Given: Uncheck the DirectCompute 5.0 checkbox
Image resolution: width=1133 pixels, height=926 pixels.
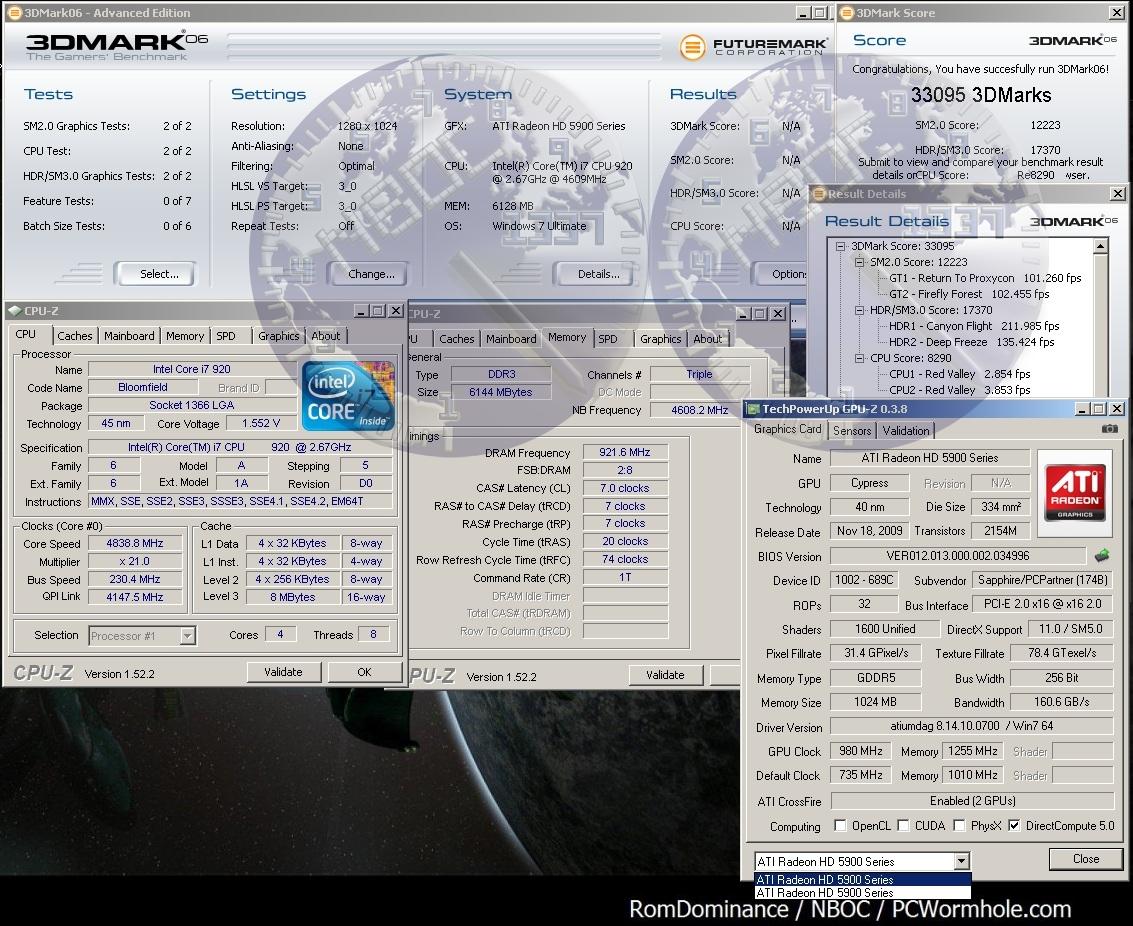Looking at the screenshot, I should click(1014, 826).
